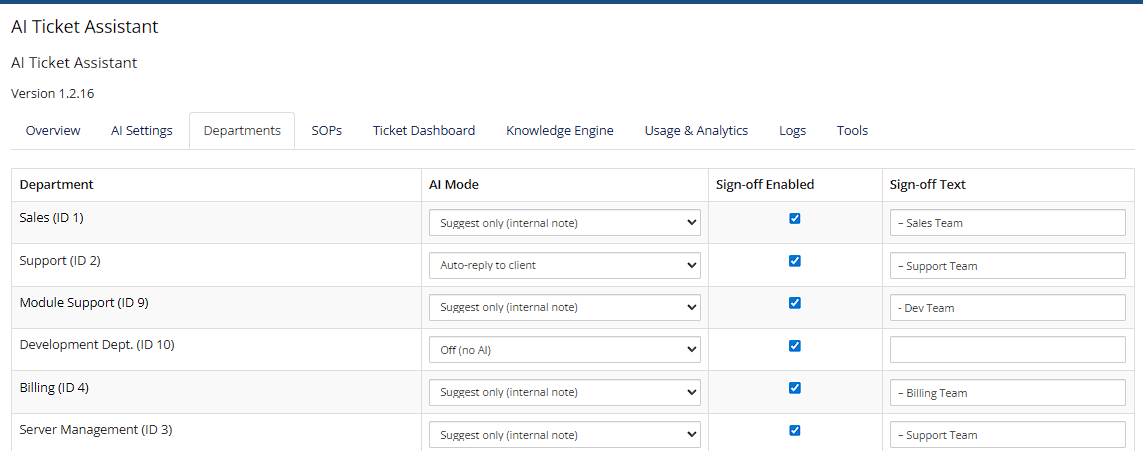Click the empty Development Dept. sign-off text field

point(1007,350)
